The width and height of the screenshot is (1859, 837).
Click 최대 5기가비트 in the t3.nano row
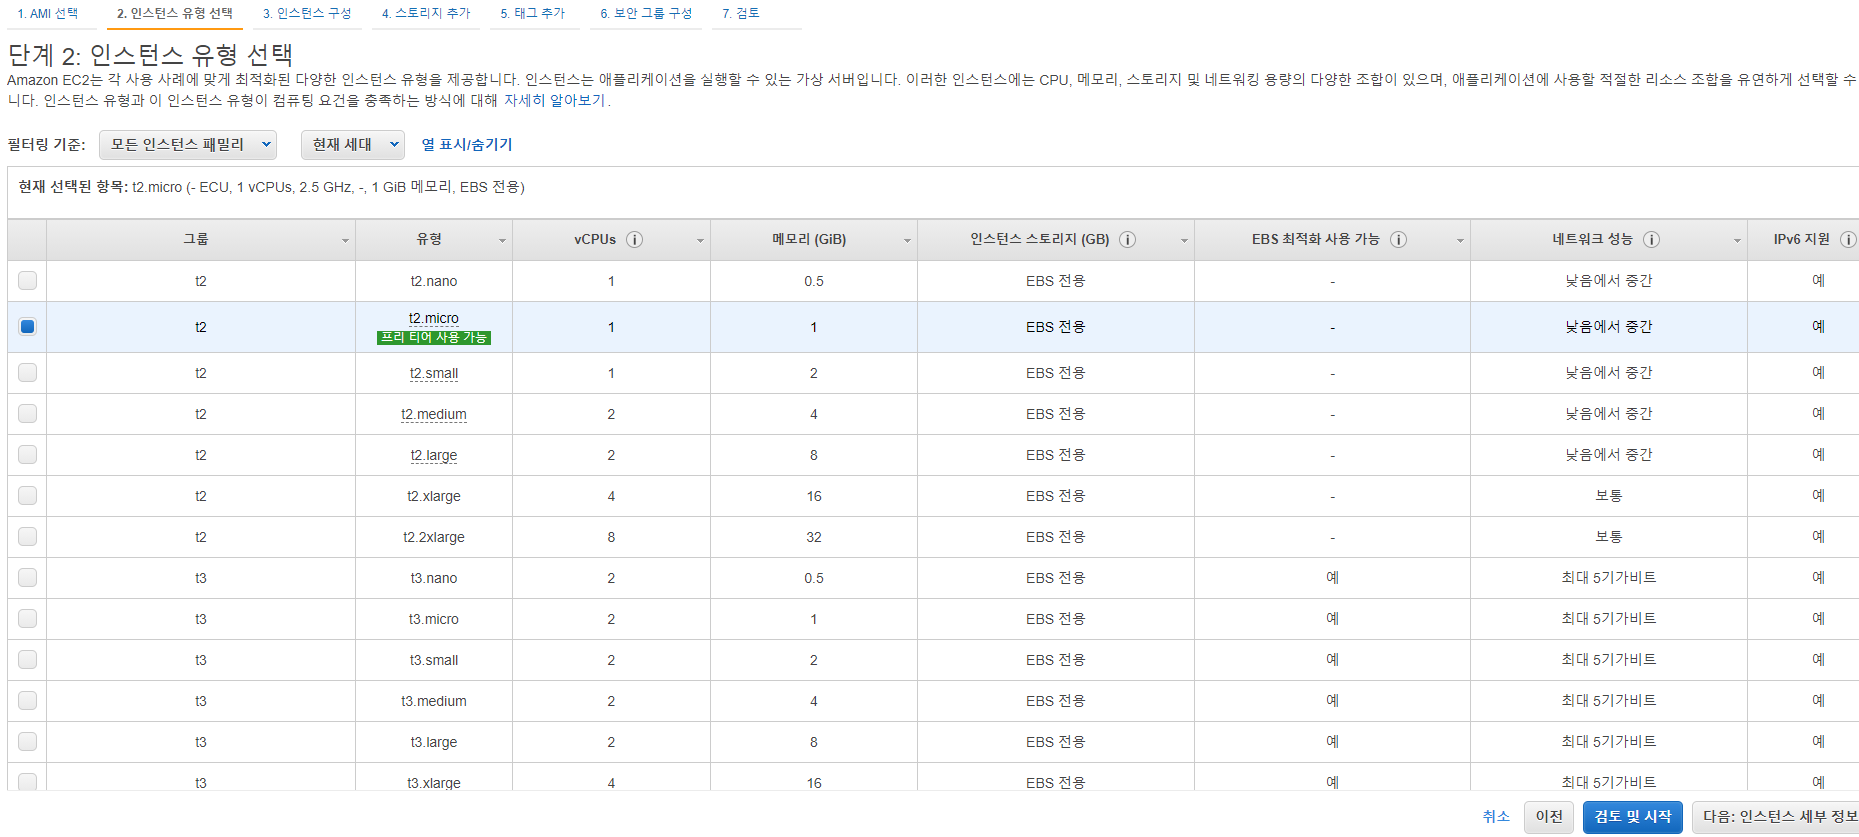pyautogui.click(x=1609, y=578)
